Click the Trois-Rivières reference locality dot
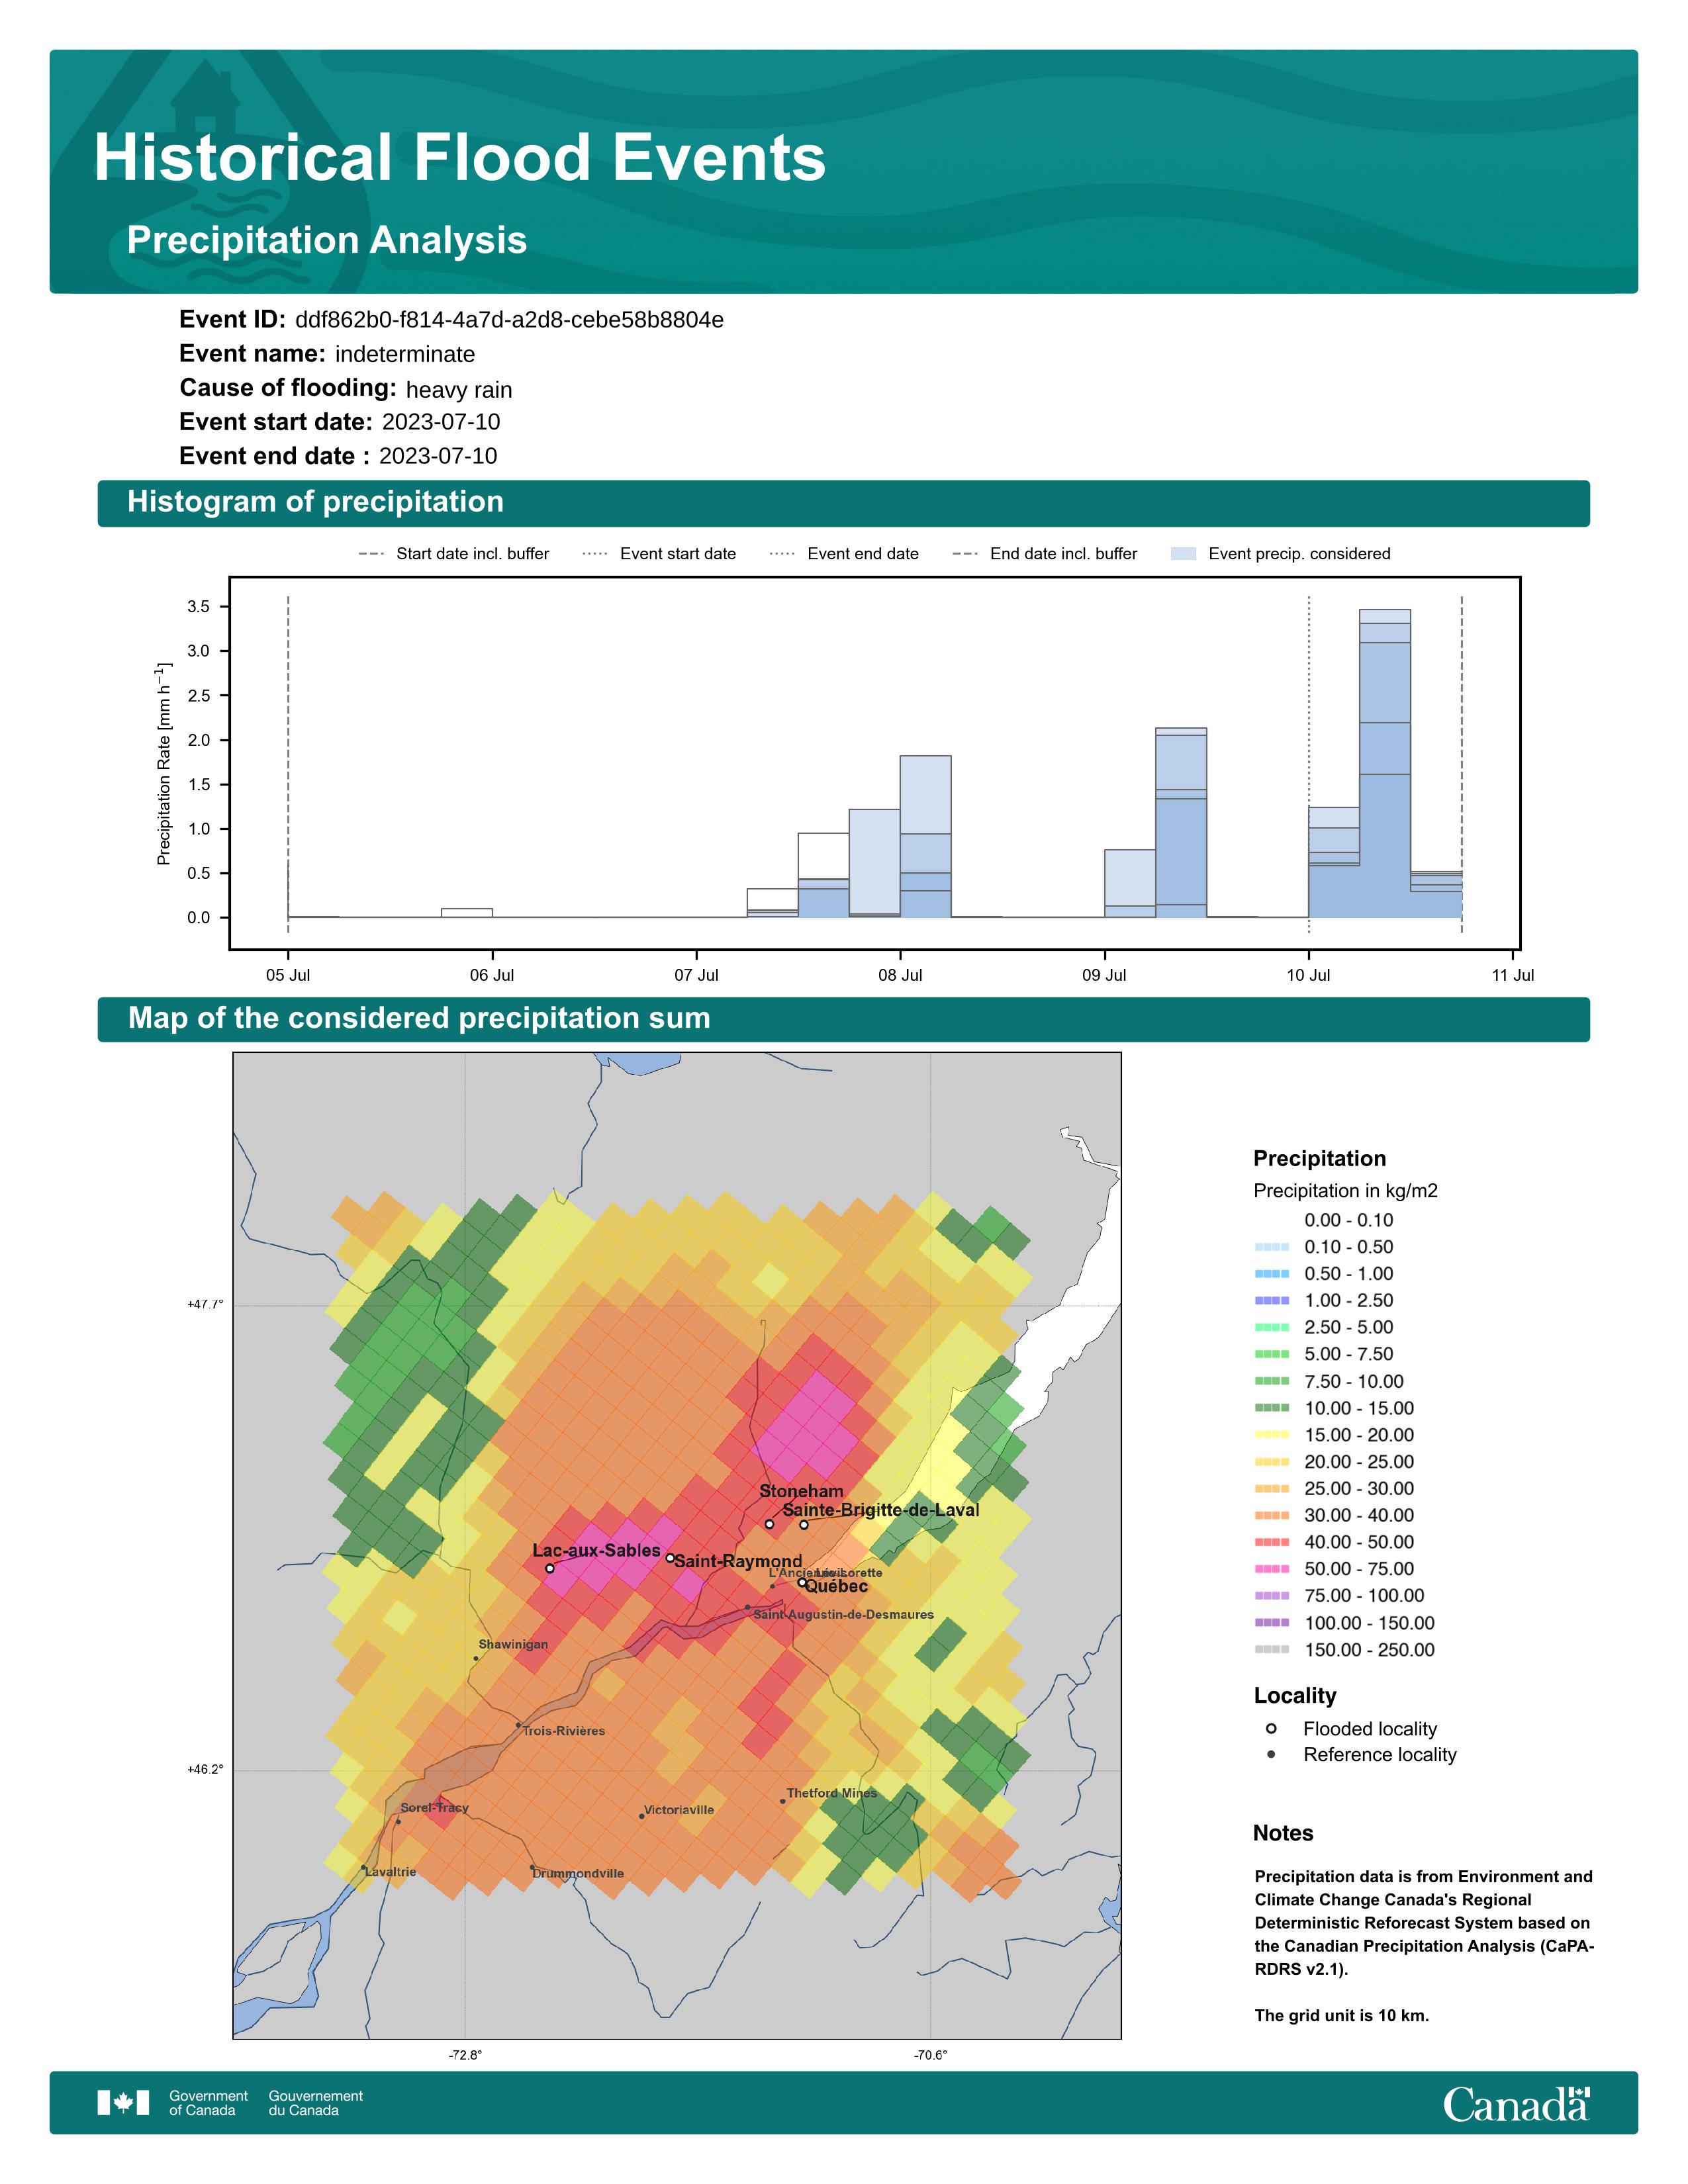Image resolution: width=1688 pixels, height=2184 pixels. click(518, 1724)
